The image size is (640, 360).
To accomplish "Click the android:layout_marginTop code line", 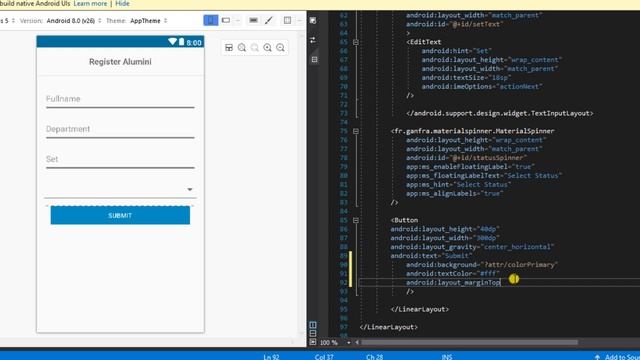I will 453,282.
